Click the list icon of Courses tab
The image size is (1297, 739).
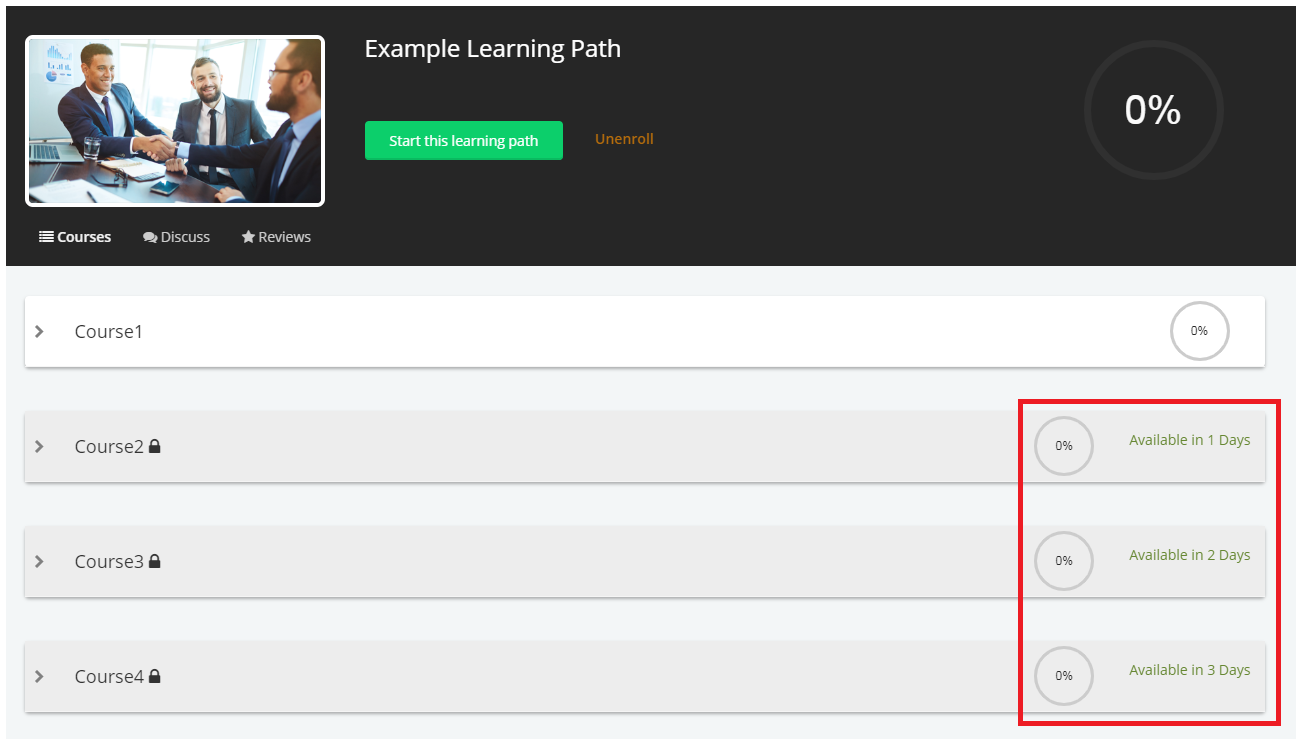[46, 237]
